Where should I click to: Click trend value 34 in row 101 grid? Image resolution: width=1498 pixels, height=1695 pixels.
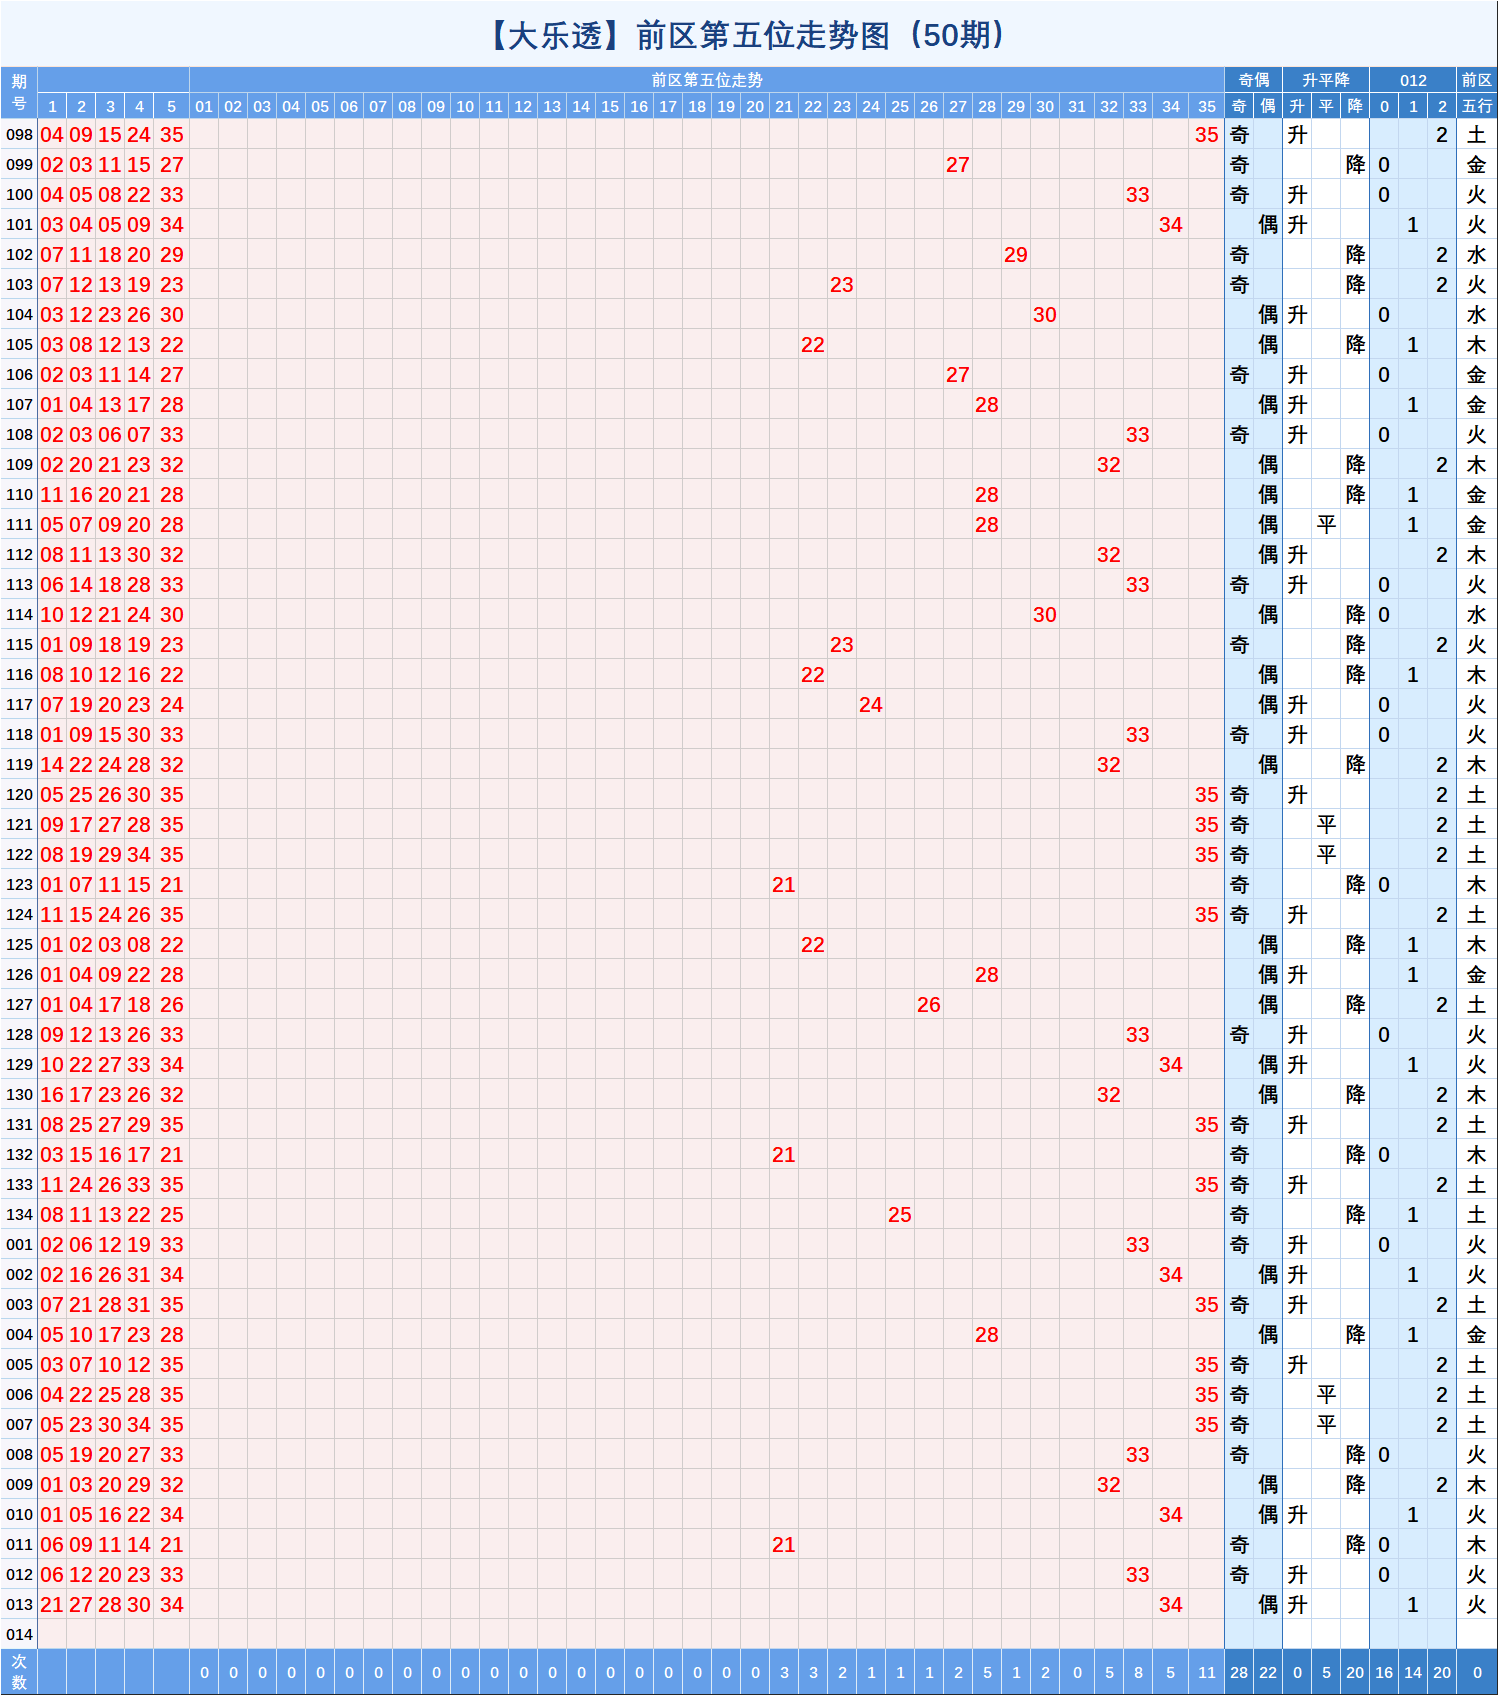[x=1171, y=225]
